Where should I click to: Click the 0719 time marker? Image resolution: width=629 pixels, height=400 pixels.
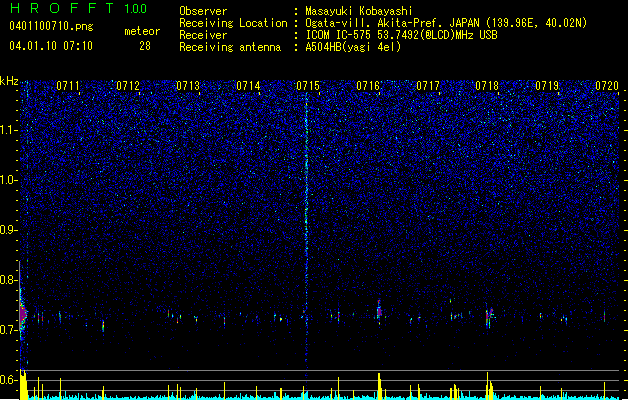click(547, 86)
